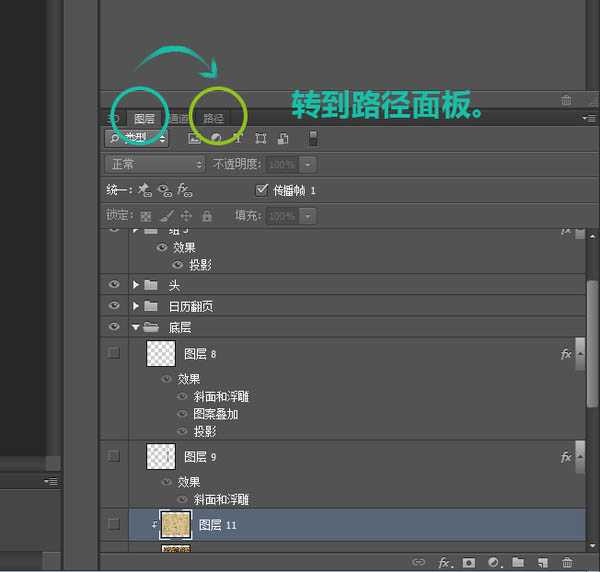Filter for type layers icon
This screenshot has height=572, width=600.
pyautogui.click(x=238, y=138)
